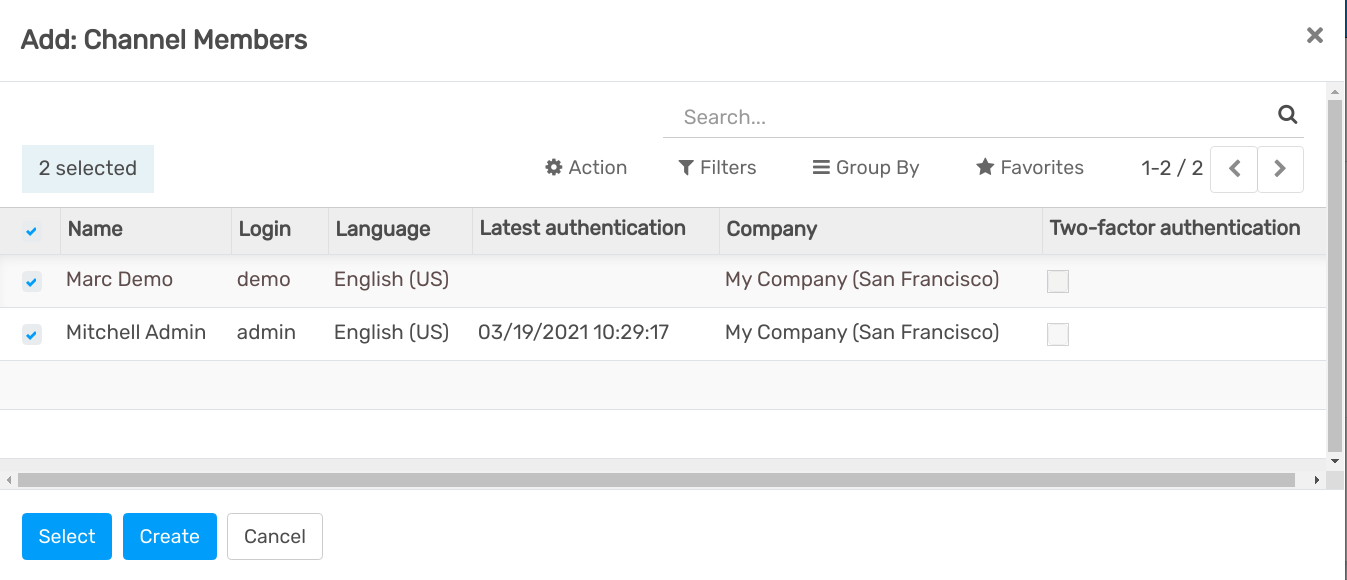Screen dimensions: 1347x580
Task: Sort by the Name column header
Action: [x=95, y=229]
